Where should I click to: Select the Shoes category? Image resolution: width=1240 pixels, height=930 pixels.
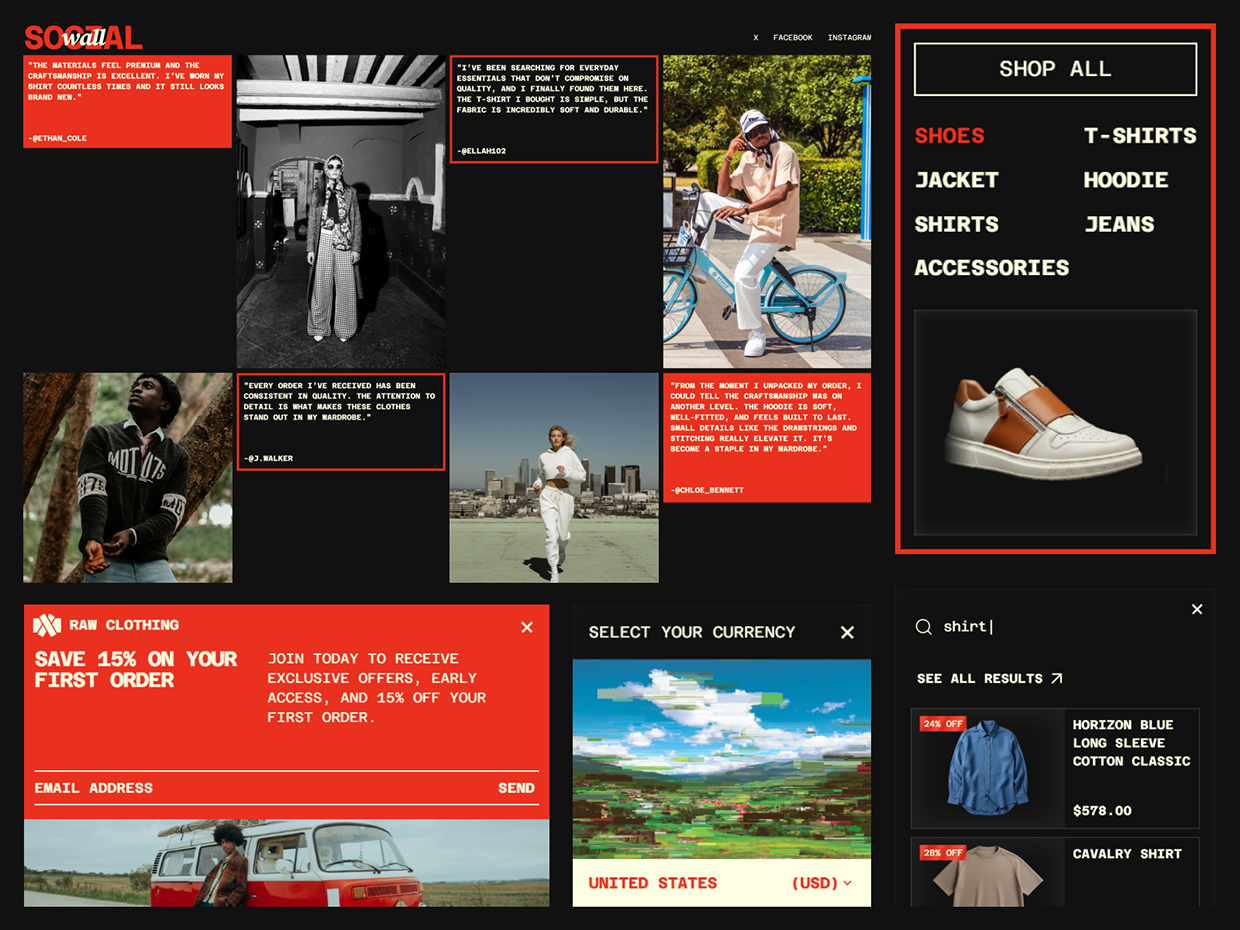coord(949,136)
